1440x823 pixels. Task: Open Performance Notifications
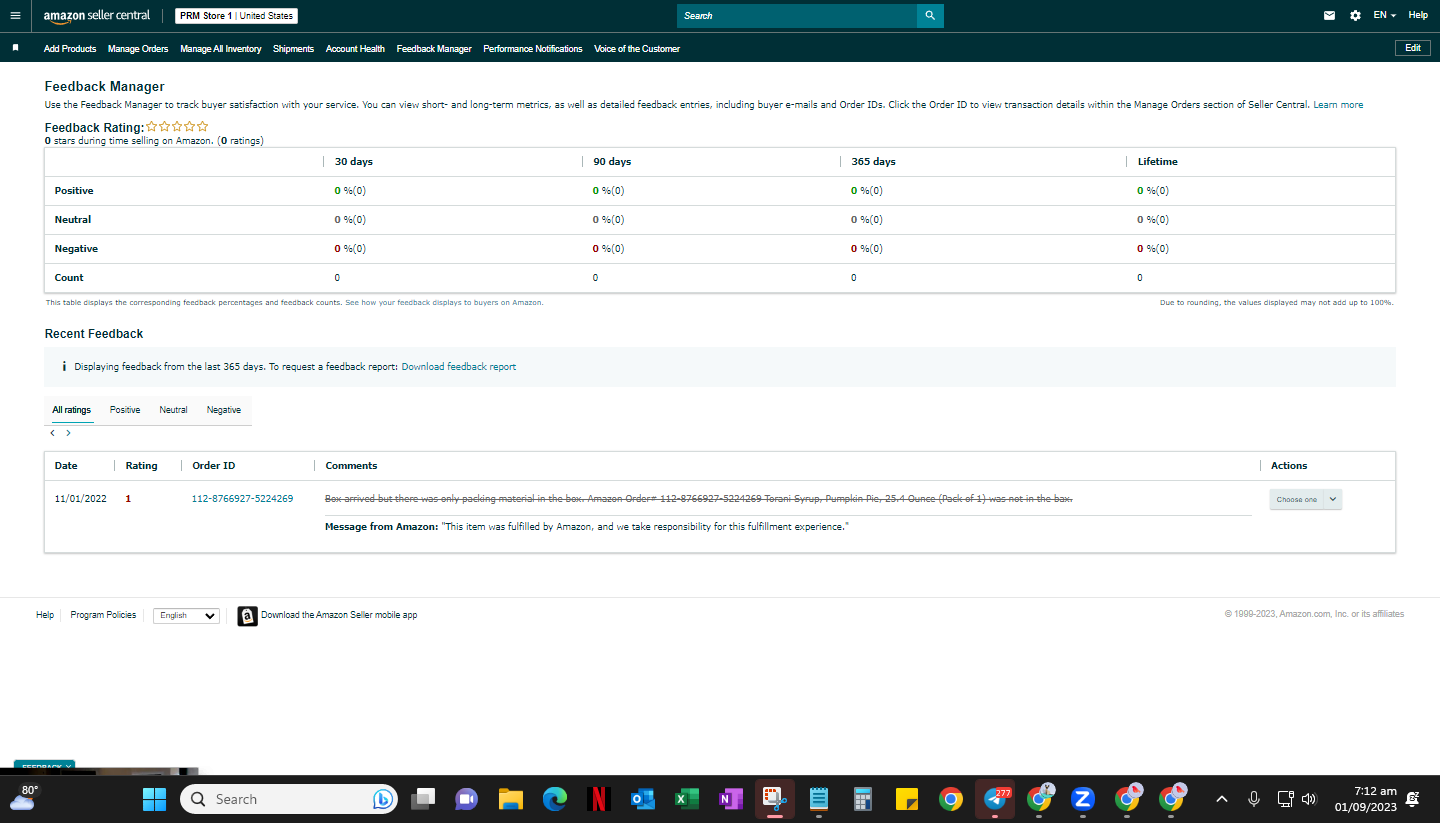533,49
